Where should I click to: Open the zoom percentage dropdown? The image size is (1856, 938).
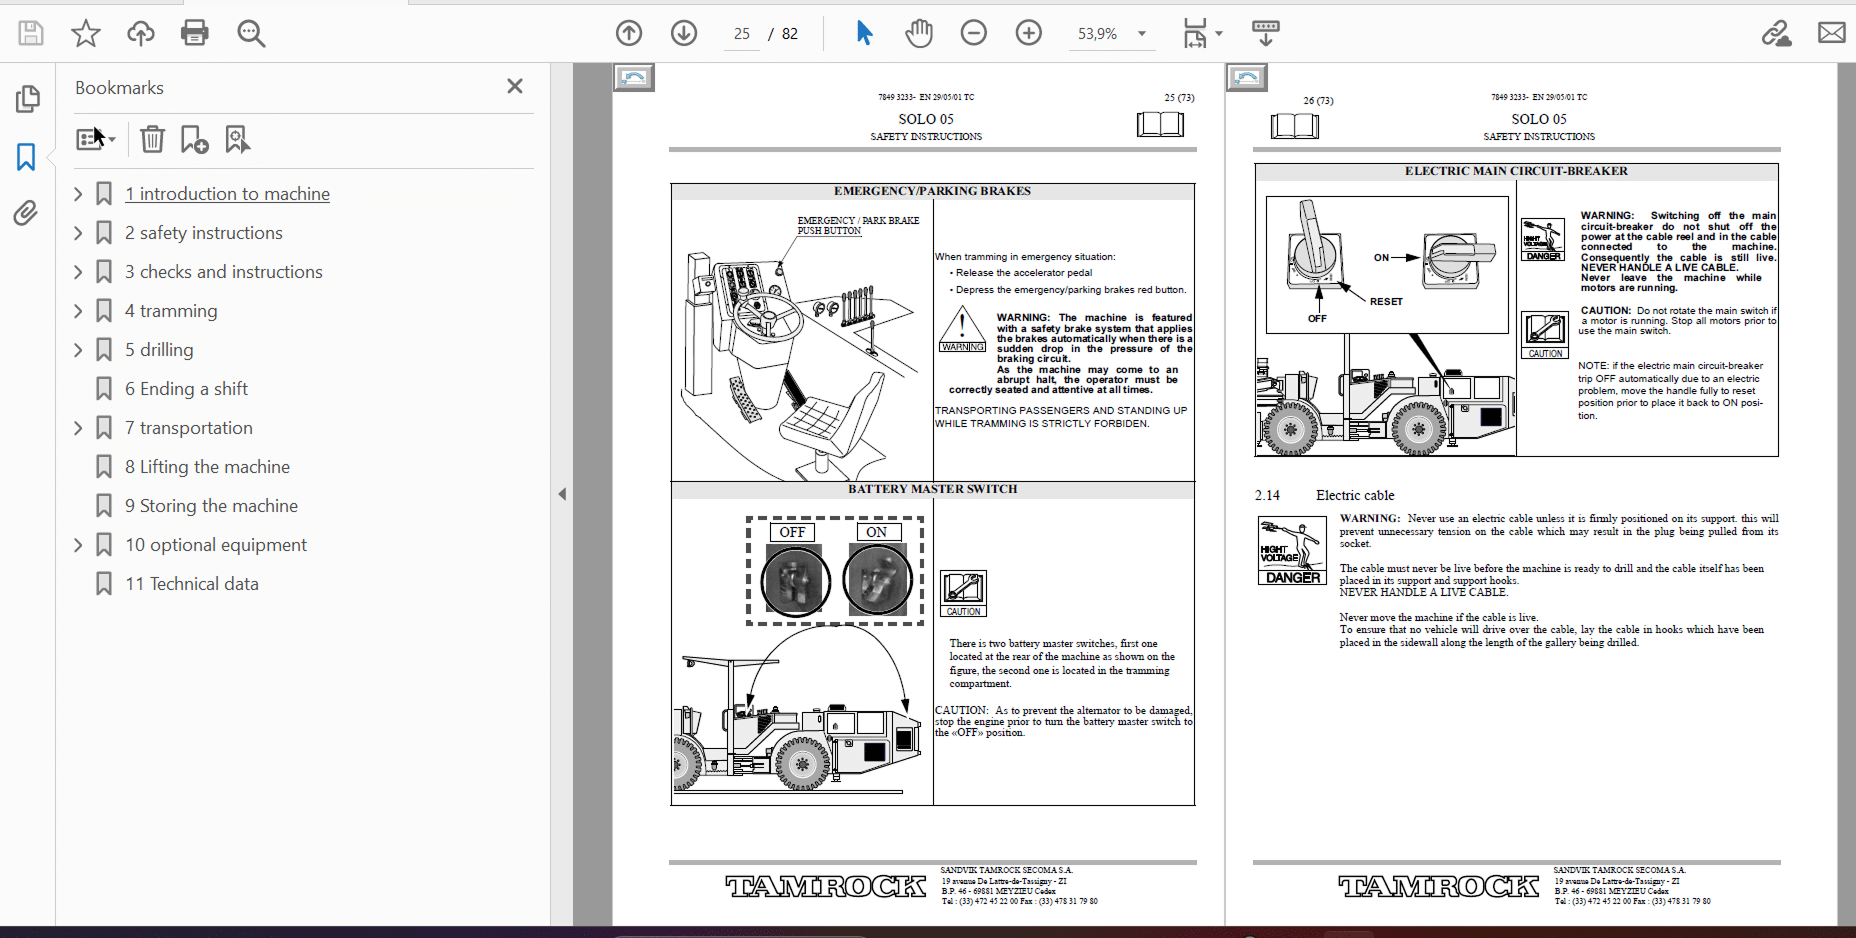pos(1142,34)
